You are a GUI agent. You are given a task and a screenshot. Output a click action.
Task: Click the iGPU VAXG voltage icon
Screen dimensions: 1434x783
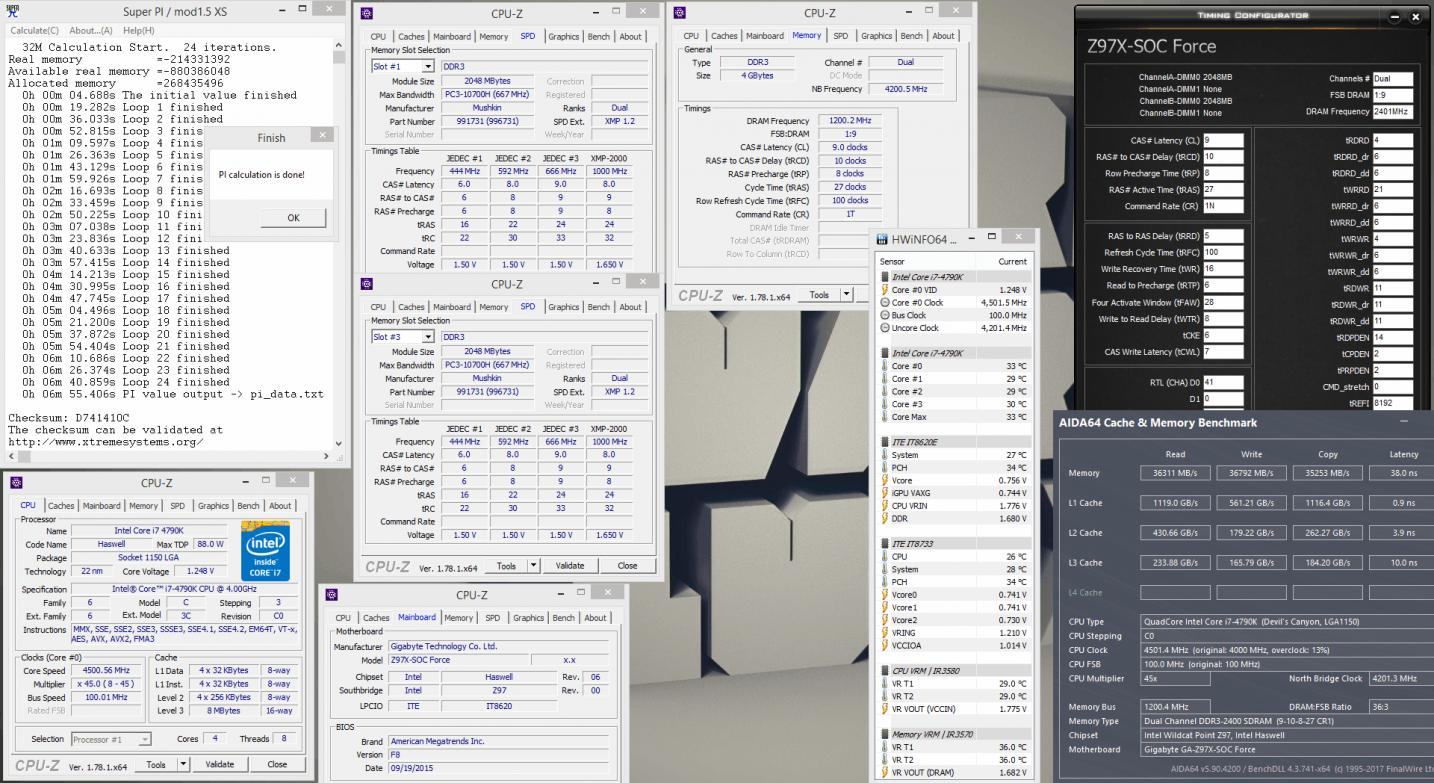(885, 493)
